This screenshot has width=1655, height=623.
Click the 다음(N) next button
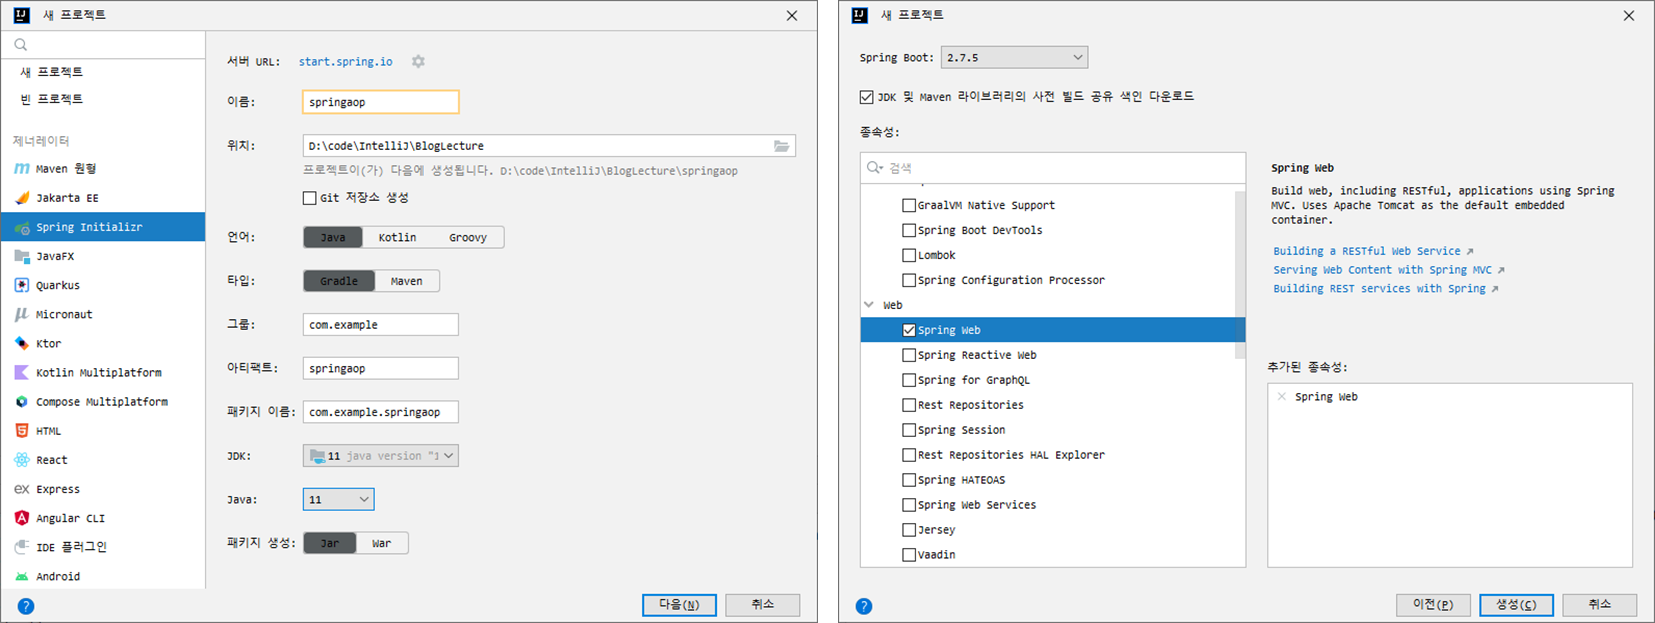(679, 605)
